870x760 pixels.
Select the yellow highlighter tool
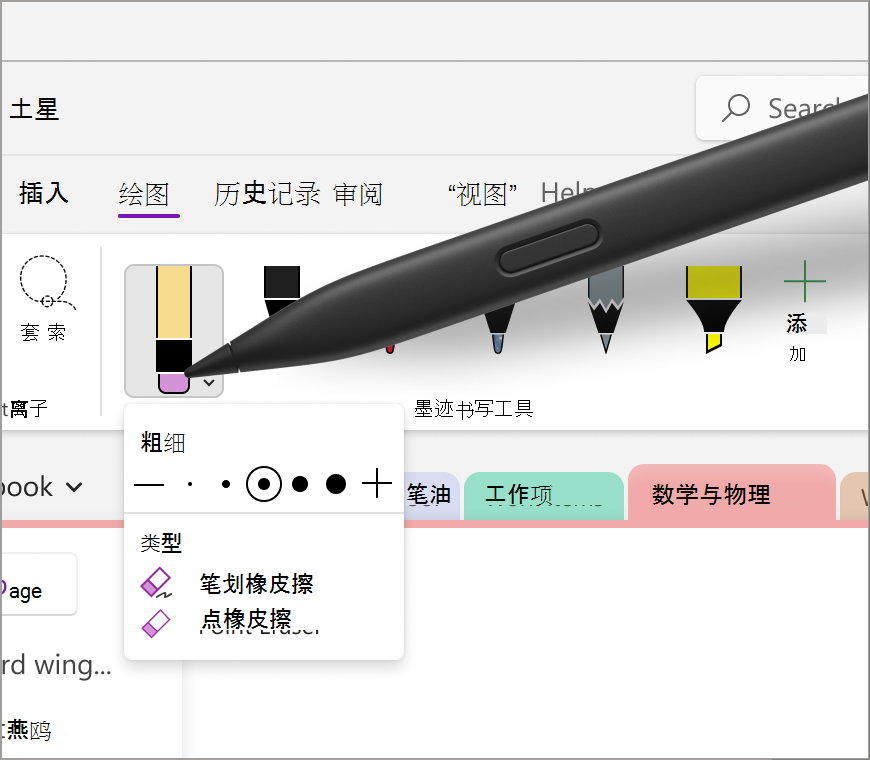(x=714, y=309)
